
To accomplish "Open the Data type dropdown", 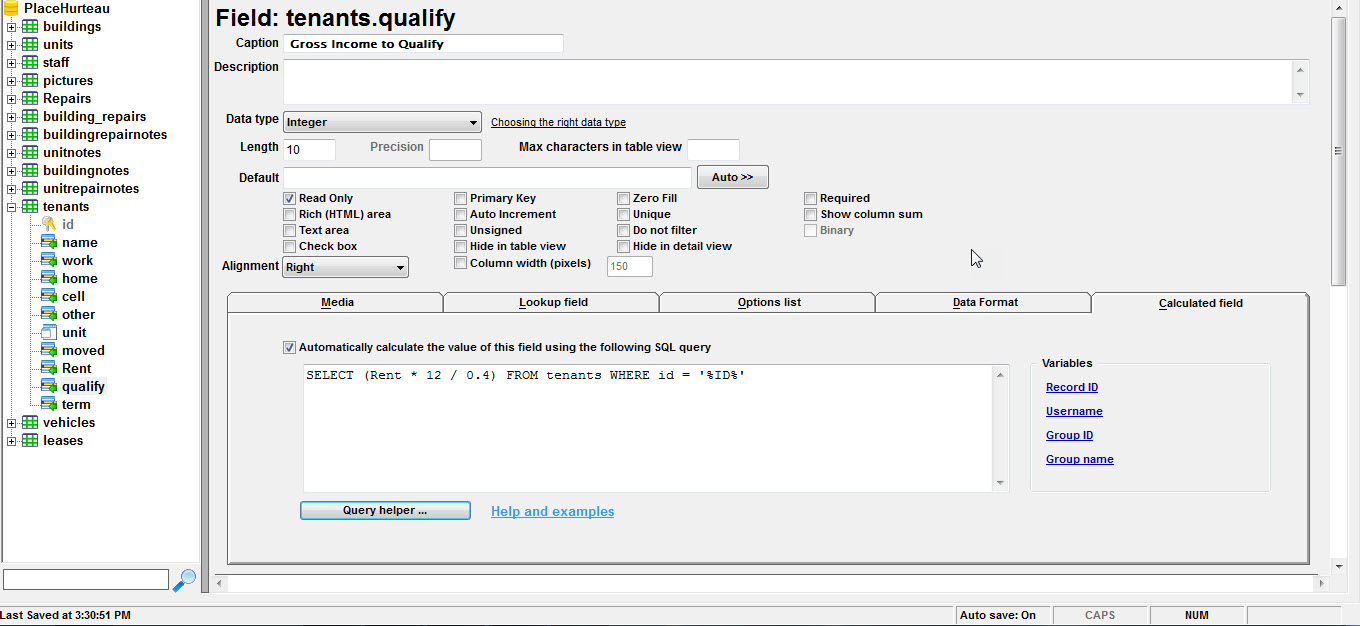I will click(x=382, y=122).
